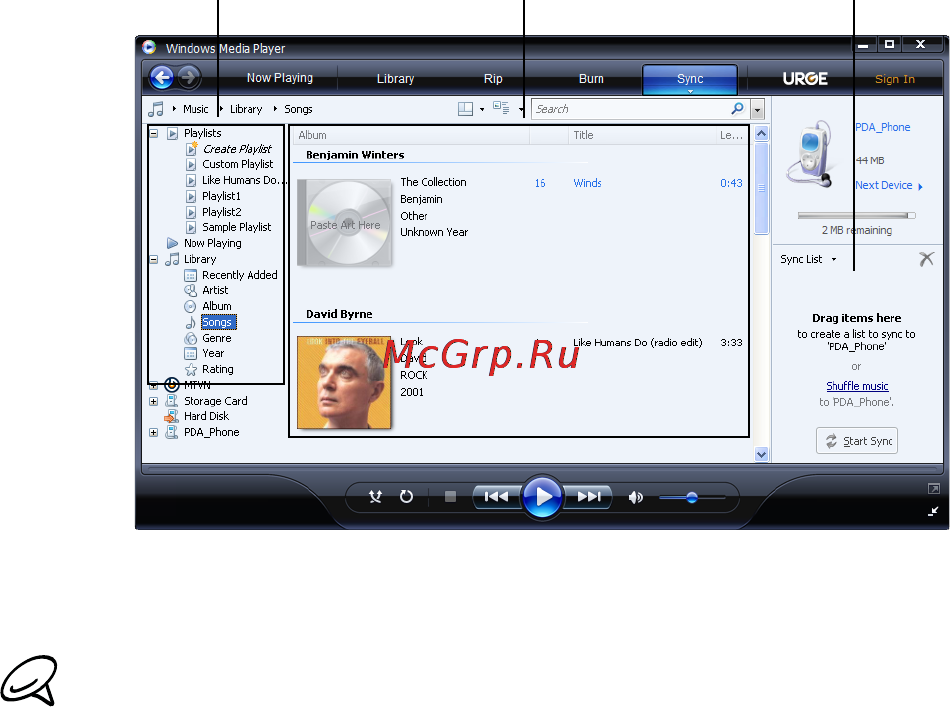Viewport: 950px width, 707px height.
Task: Open the Rip tab
Action: point(493,79)
